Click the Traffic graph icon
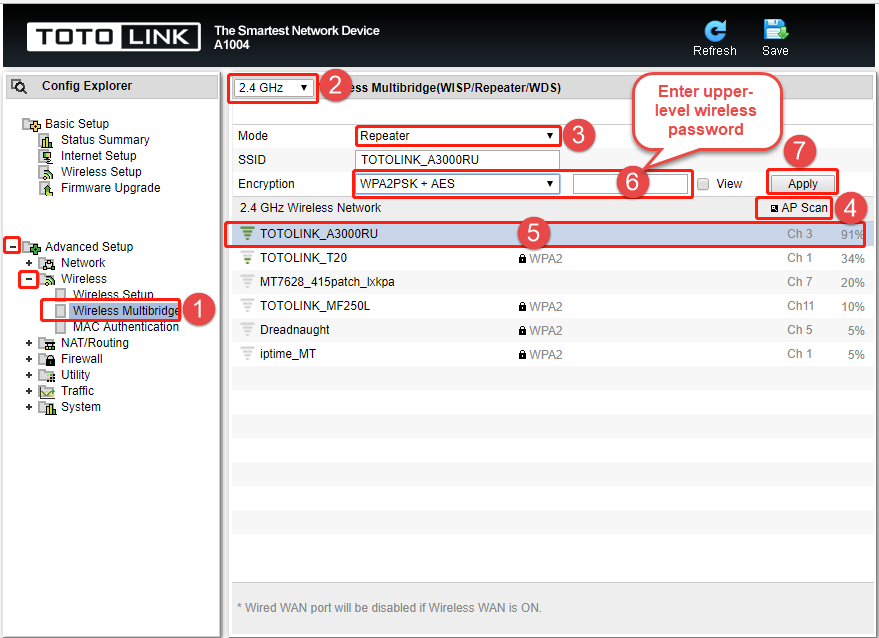 pyautogui.click(x=48, y=391)
